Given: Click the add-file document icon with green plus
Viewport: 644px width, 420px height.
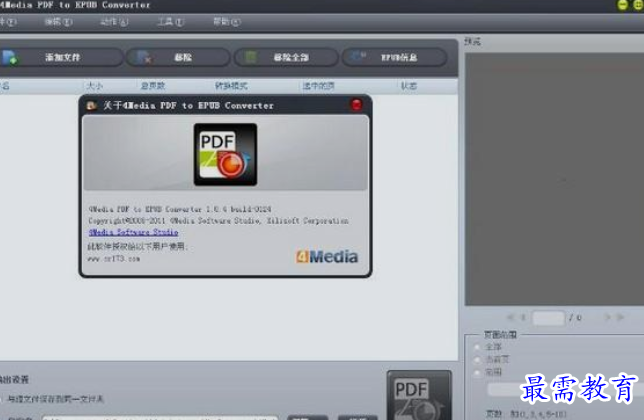Looking at the screenshot, I should (x=10, y=57).
